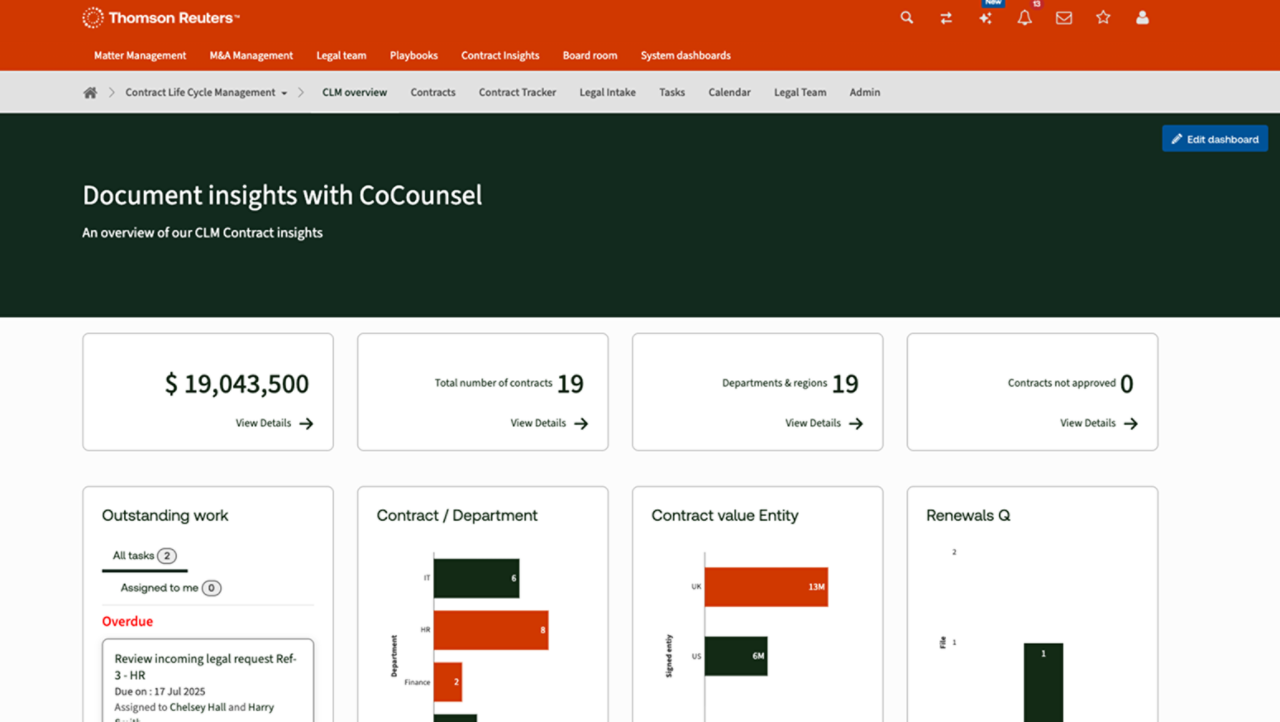Click the search magnifier icon
Image resolution: width=1280 pixels, height=722 pixels.
point(906,18)
